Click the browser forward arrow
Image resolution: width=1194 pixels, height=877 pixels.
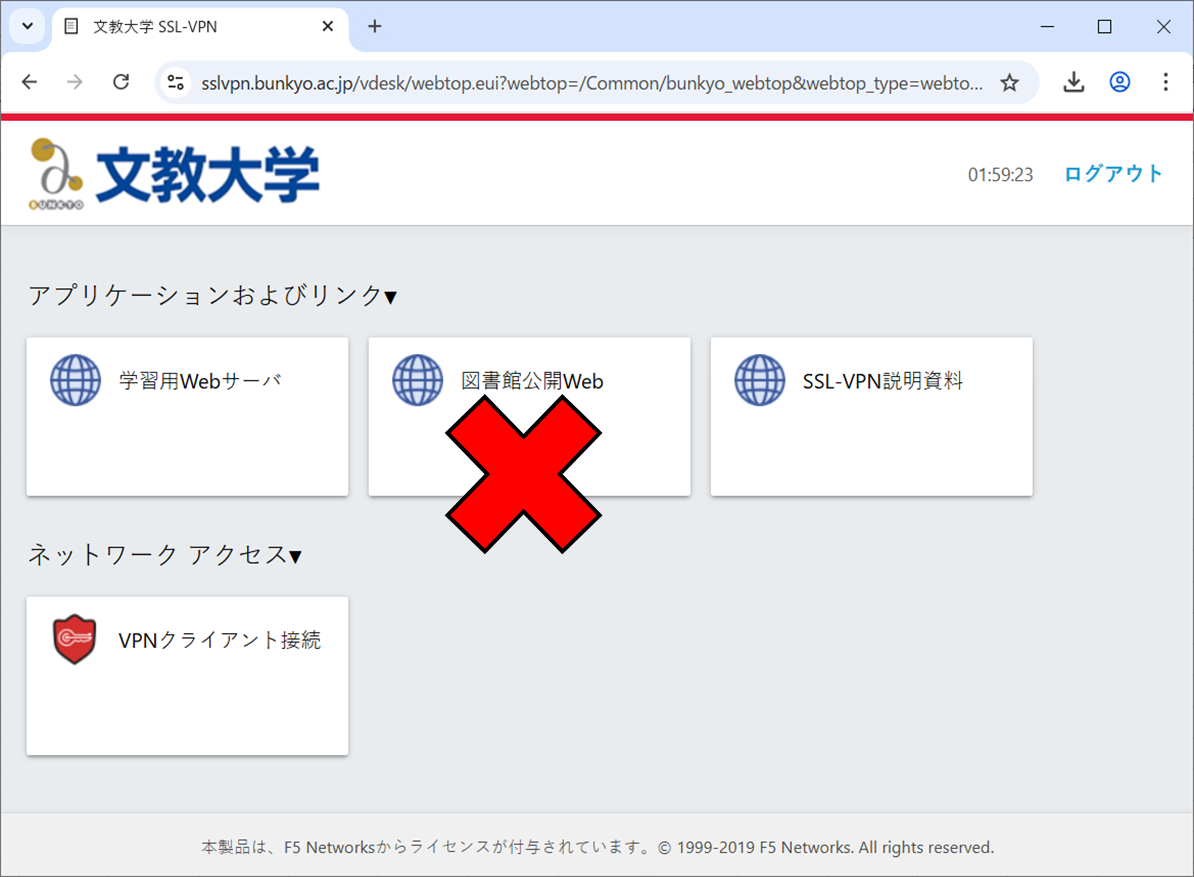pyautogui.click(x=75, y=82)
